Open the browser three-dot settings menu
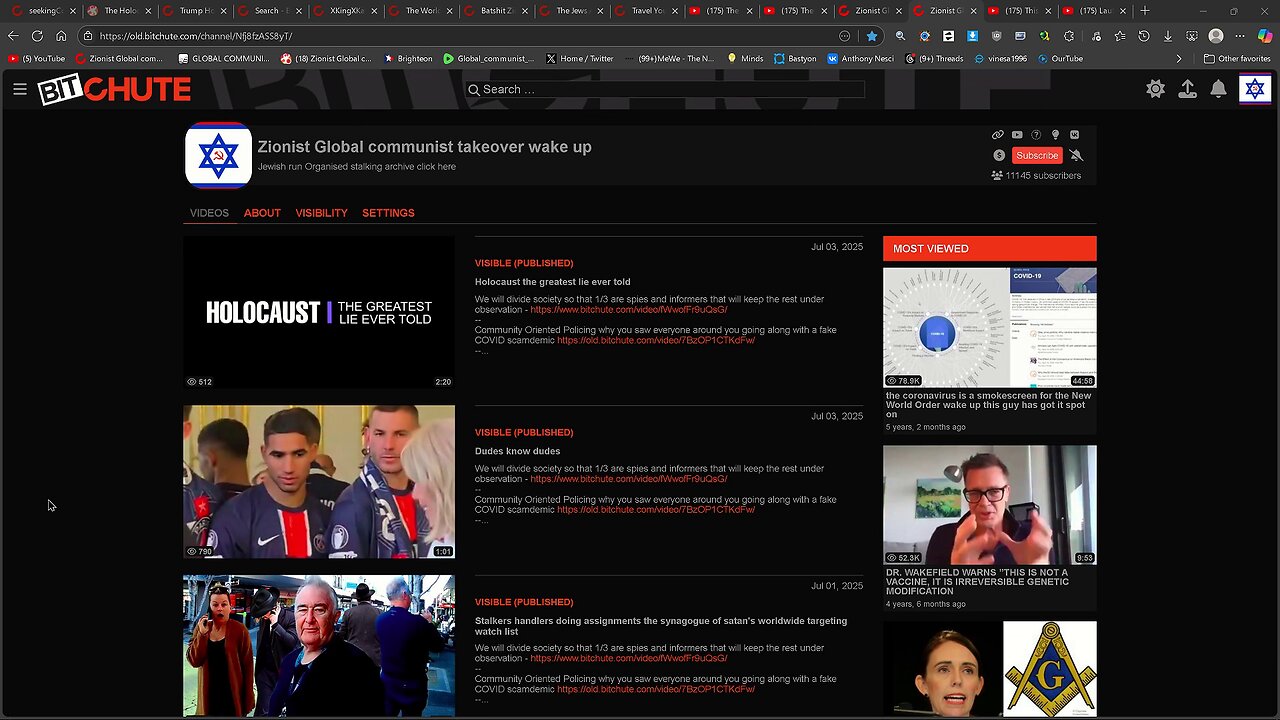The width and height of the screenshot is (1280, 720). pos(1240,35)
